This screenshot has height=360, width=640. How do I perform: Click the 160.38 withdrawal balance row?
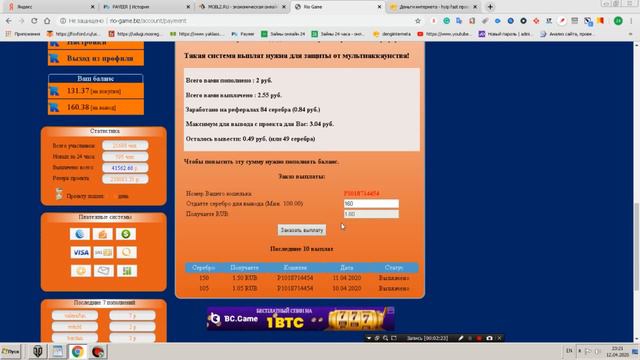point(96,107)
